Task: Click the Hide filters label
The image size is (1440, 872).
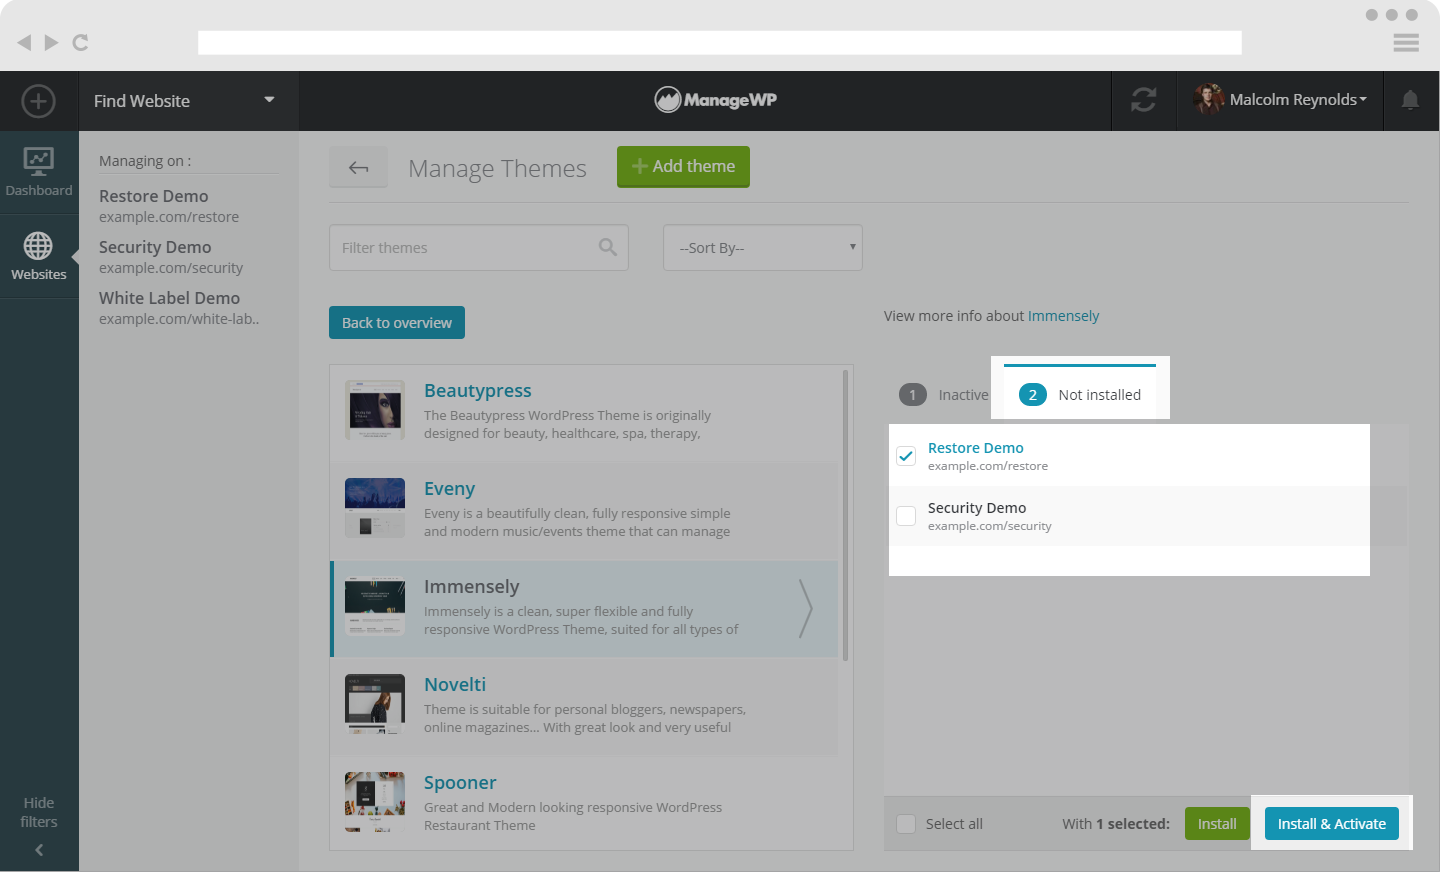Action: (39, 812)
